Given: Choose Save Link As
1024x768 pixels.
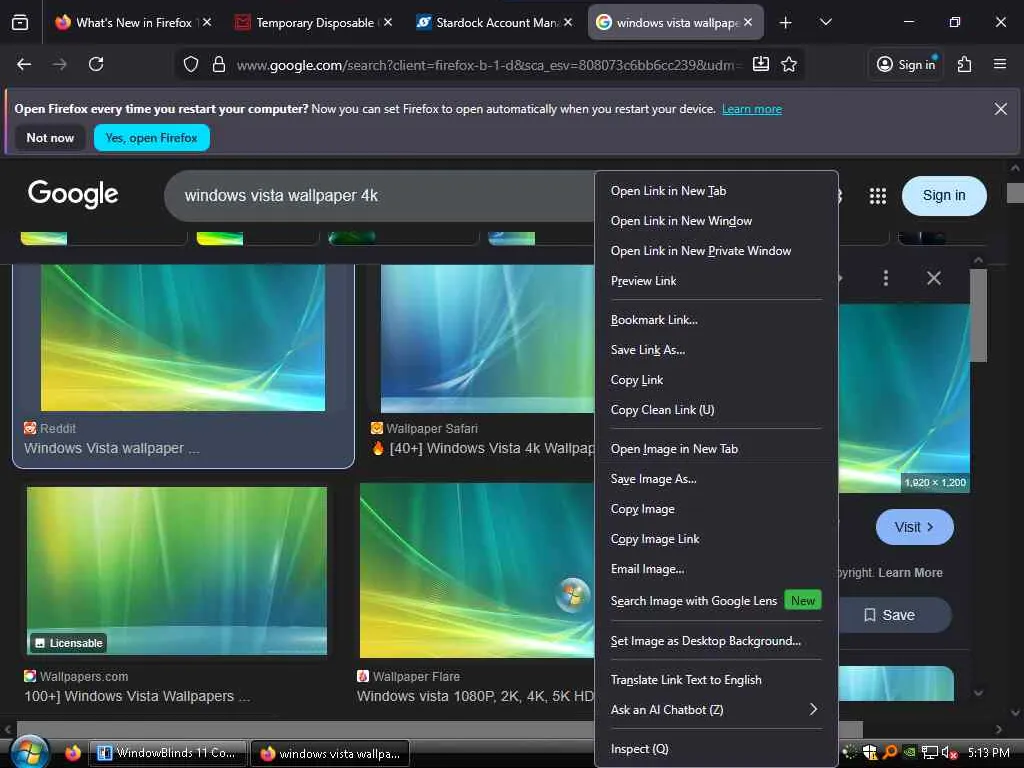Looking at the screenshot, I should pyautogui.click(x=716, y=350).
